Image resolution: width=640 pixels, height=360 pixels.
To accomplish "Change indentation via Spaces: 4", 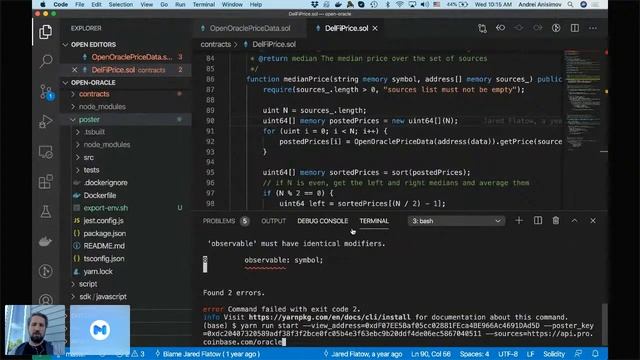I will [x=474, y=354].
